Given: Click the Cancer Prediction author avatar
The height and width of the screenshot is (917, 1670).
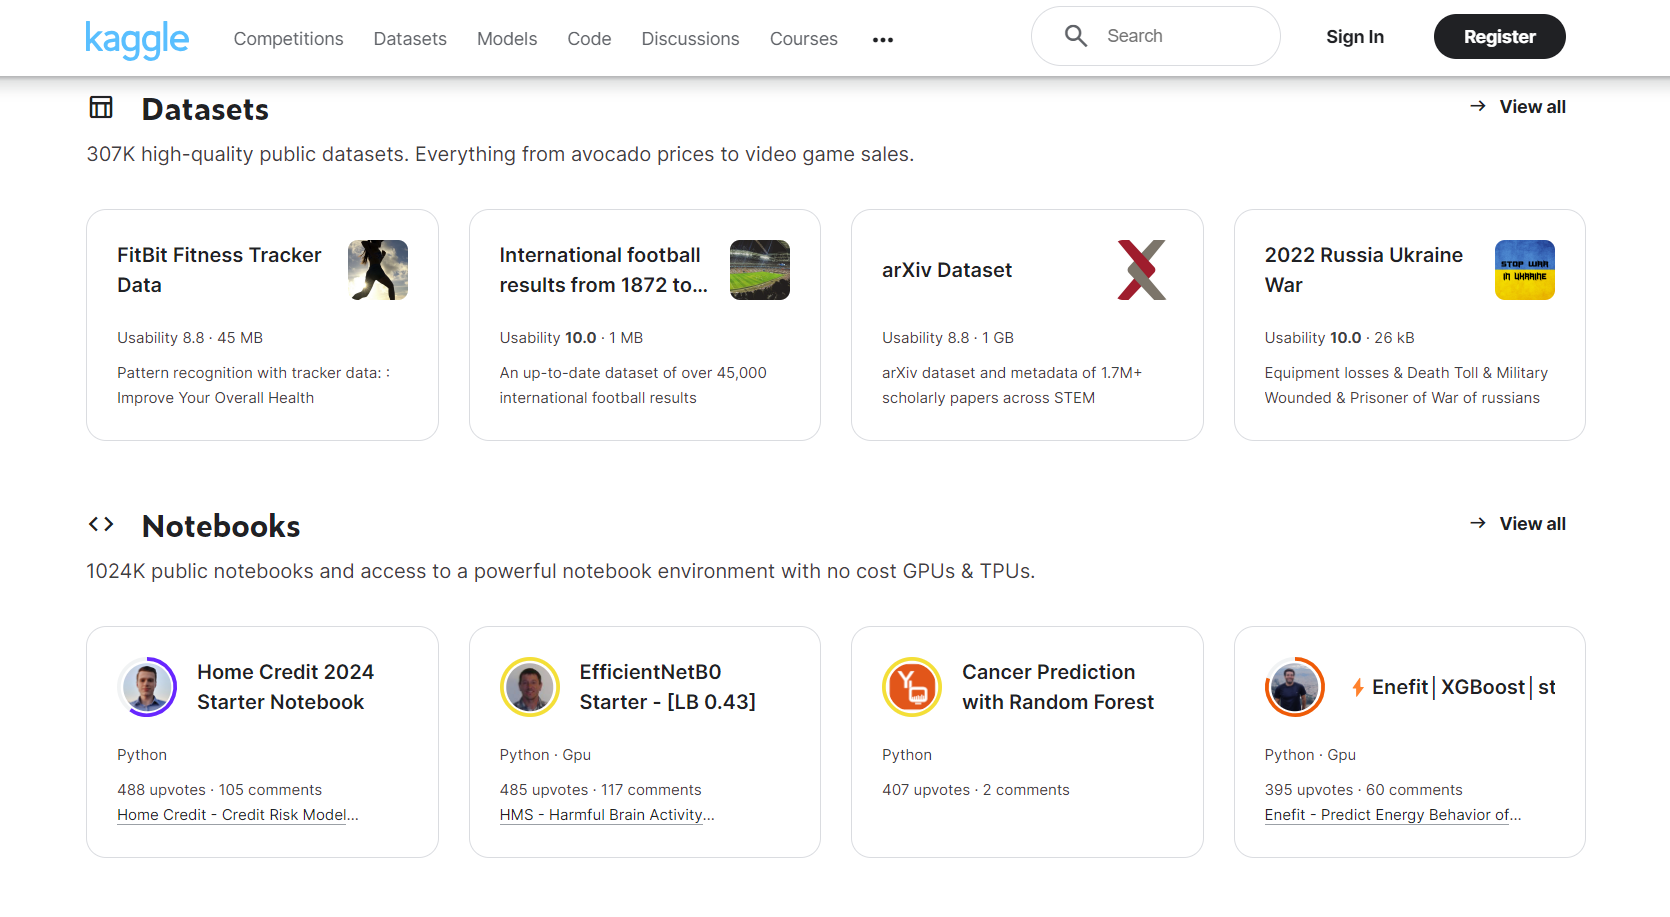Looking at the screenshot, I should 912,687.
